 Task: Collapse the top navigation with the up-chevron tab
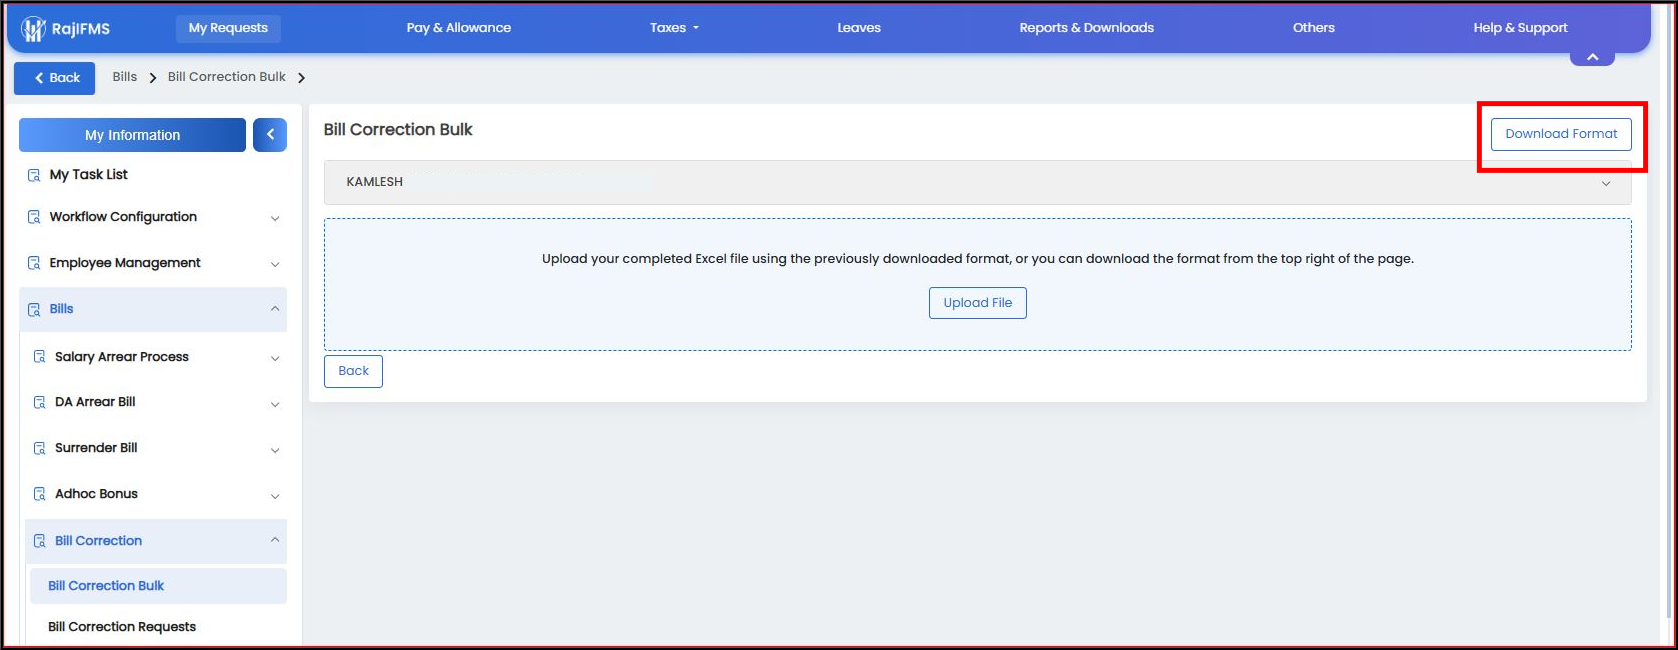pyautogui.click(x=1592, y=57)
